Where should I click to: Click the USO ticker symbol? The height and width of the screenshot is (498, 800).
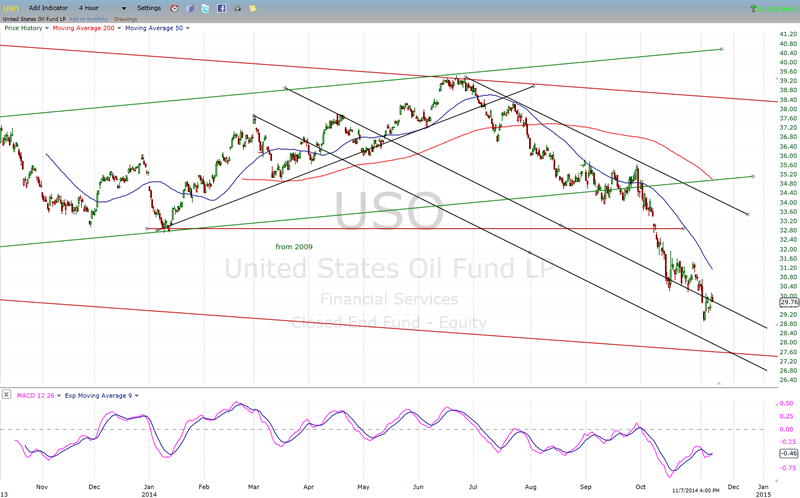tap(11, 8)
